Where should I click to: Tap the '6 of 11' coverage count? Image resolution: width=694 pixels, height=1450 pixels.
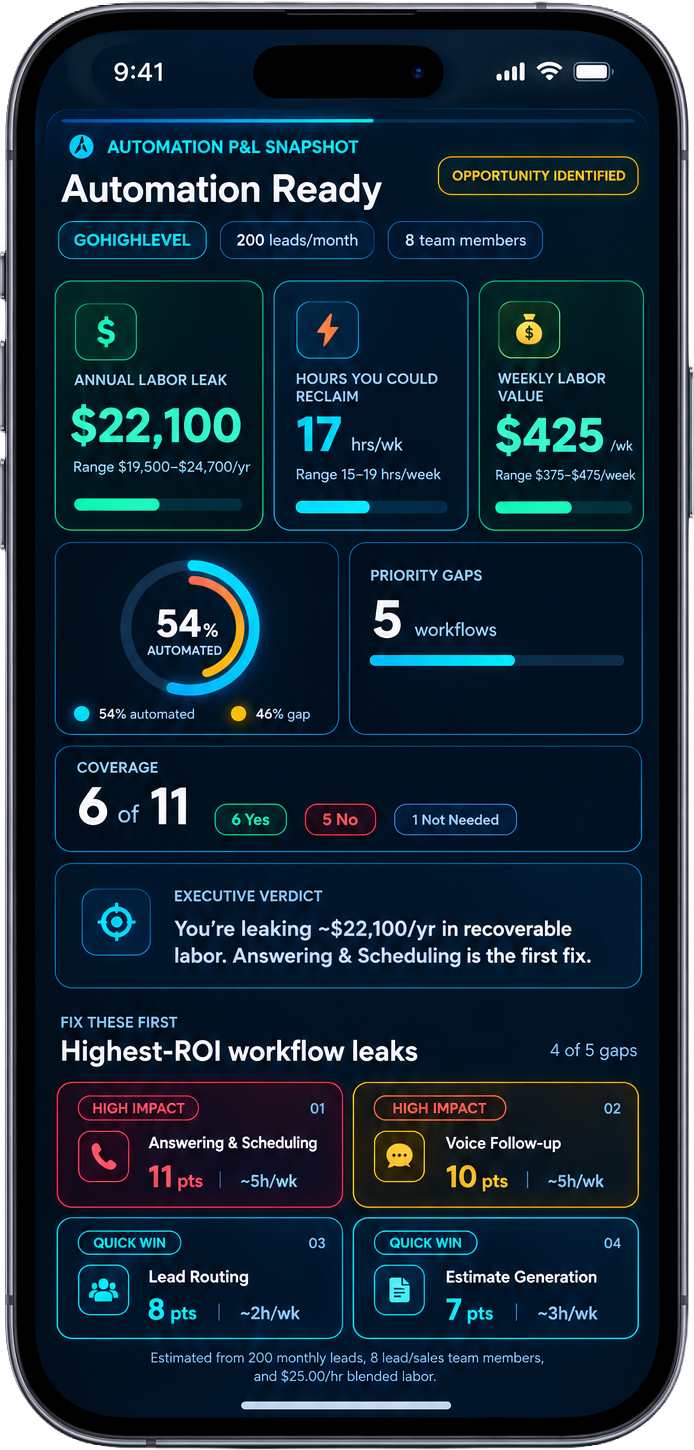click(x=133, y=807)
